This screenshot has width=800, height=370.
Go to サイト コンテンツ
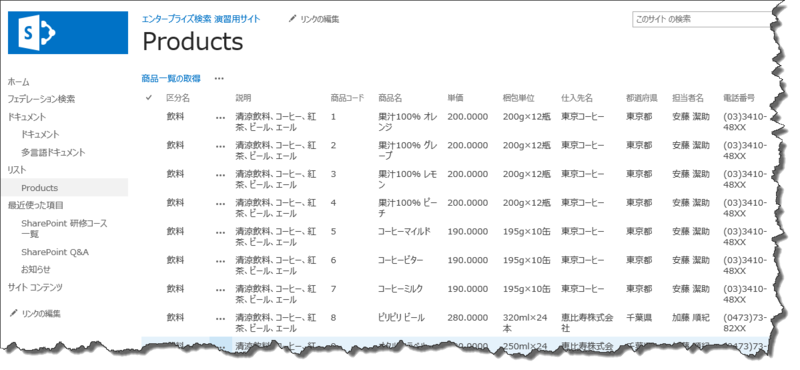click(x=35, y=287)
